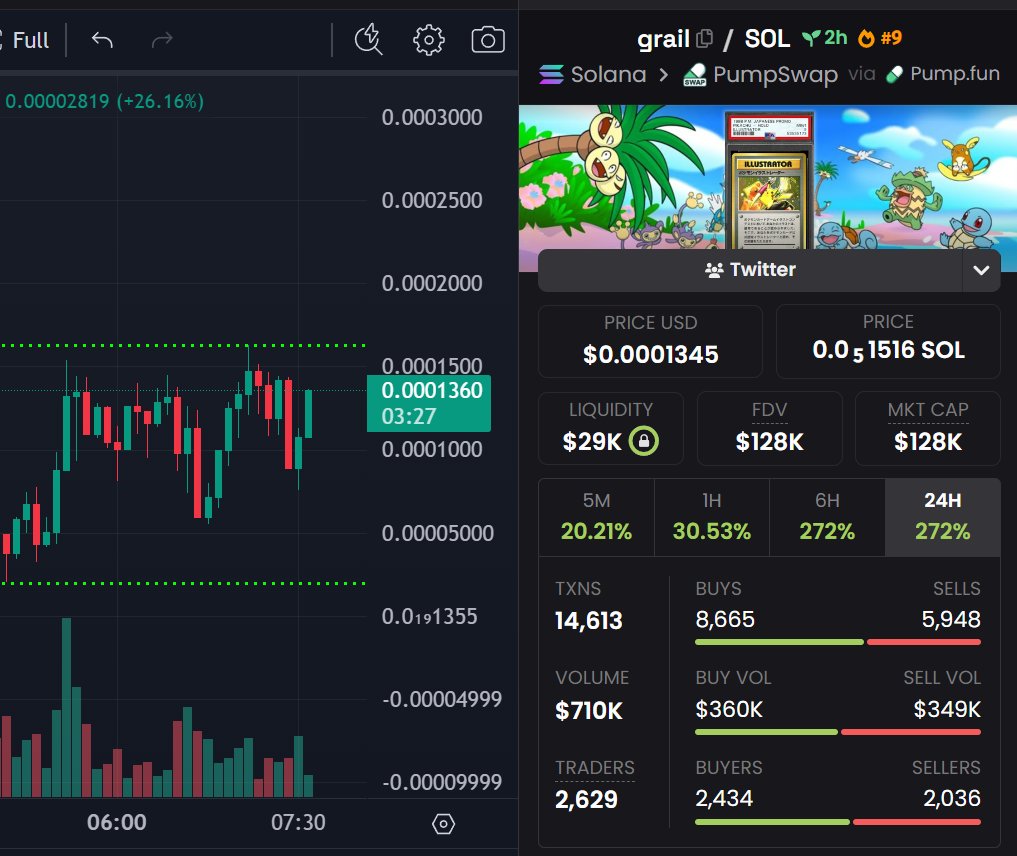Click the VOLUME value $710K
The height and width of the screenshot is (856, 1017).
pyautogui.click(x=588, y=711)
